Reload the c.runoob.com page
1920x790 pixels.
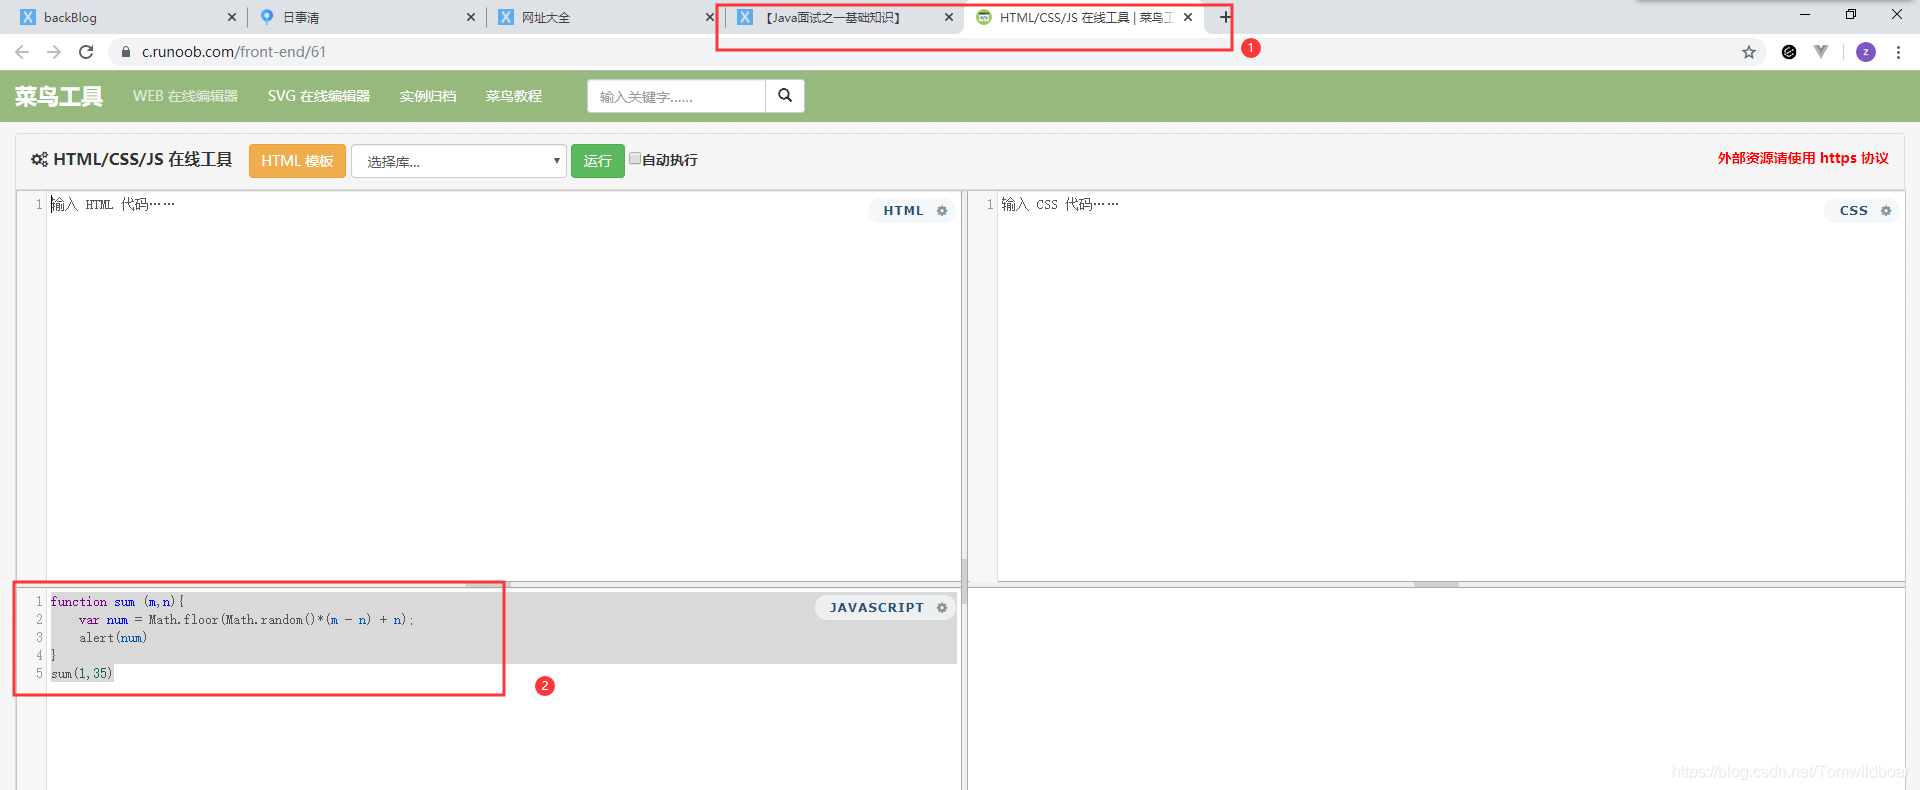click(86, 52)
